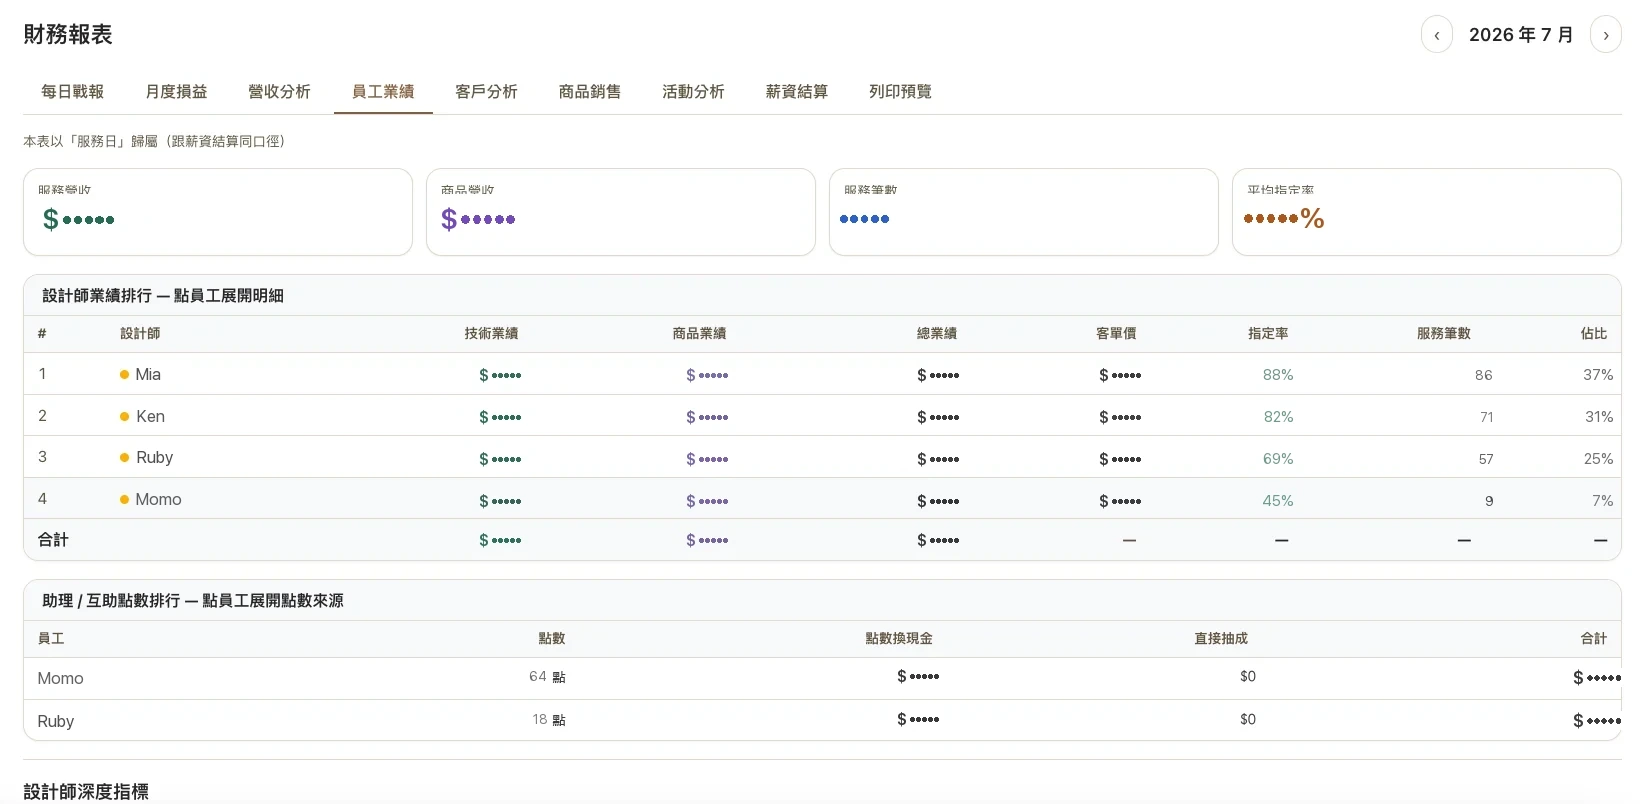Open the 每日戰報 tab
Image resolution: width=1648 pixels, height=804 pixels.
tap(73, 92)
